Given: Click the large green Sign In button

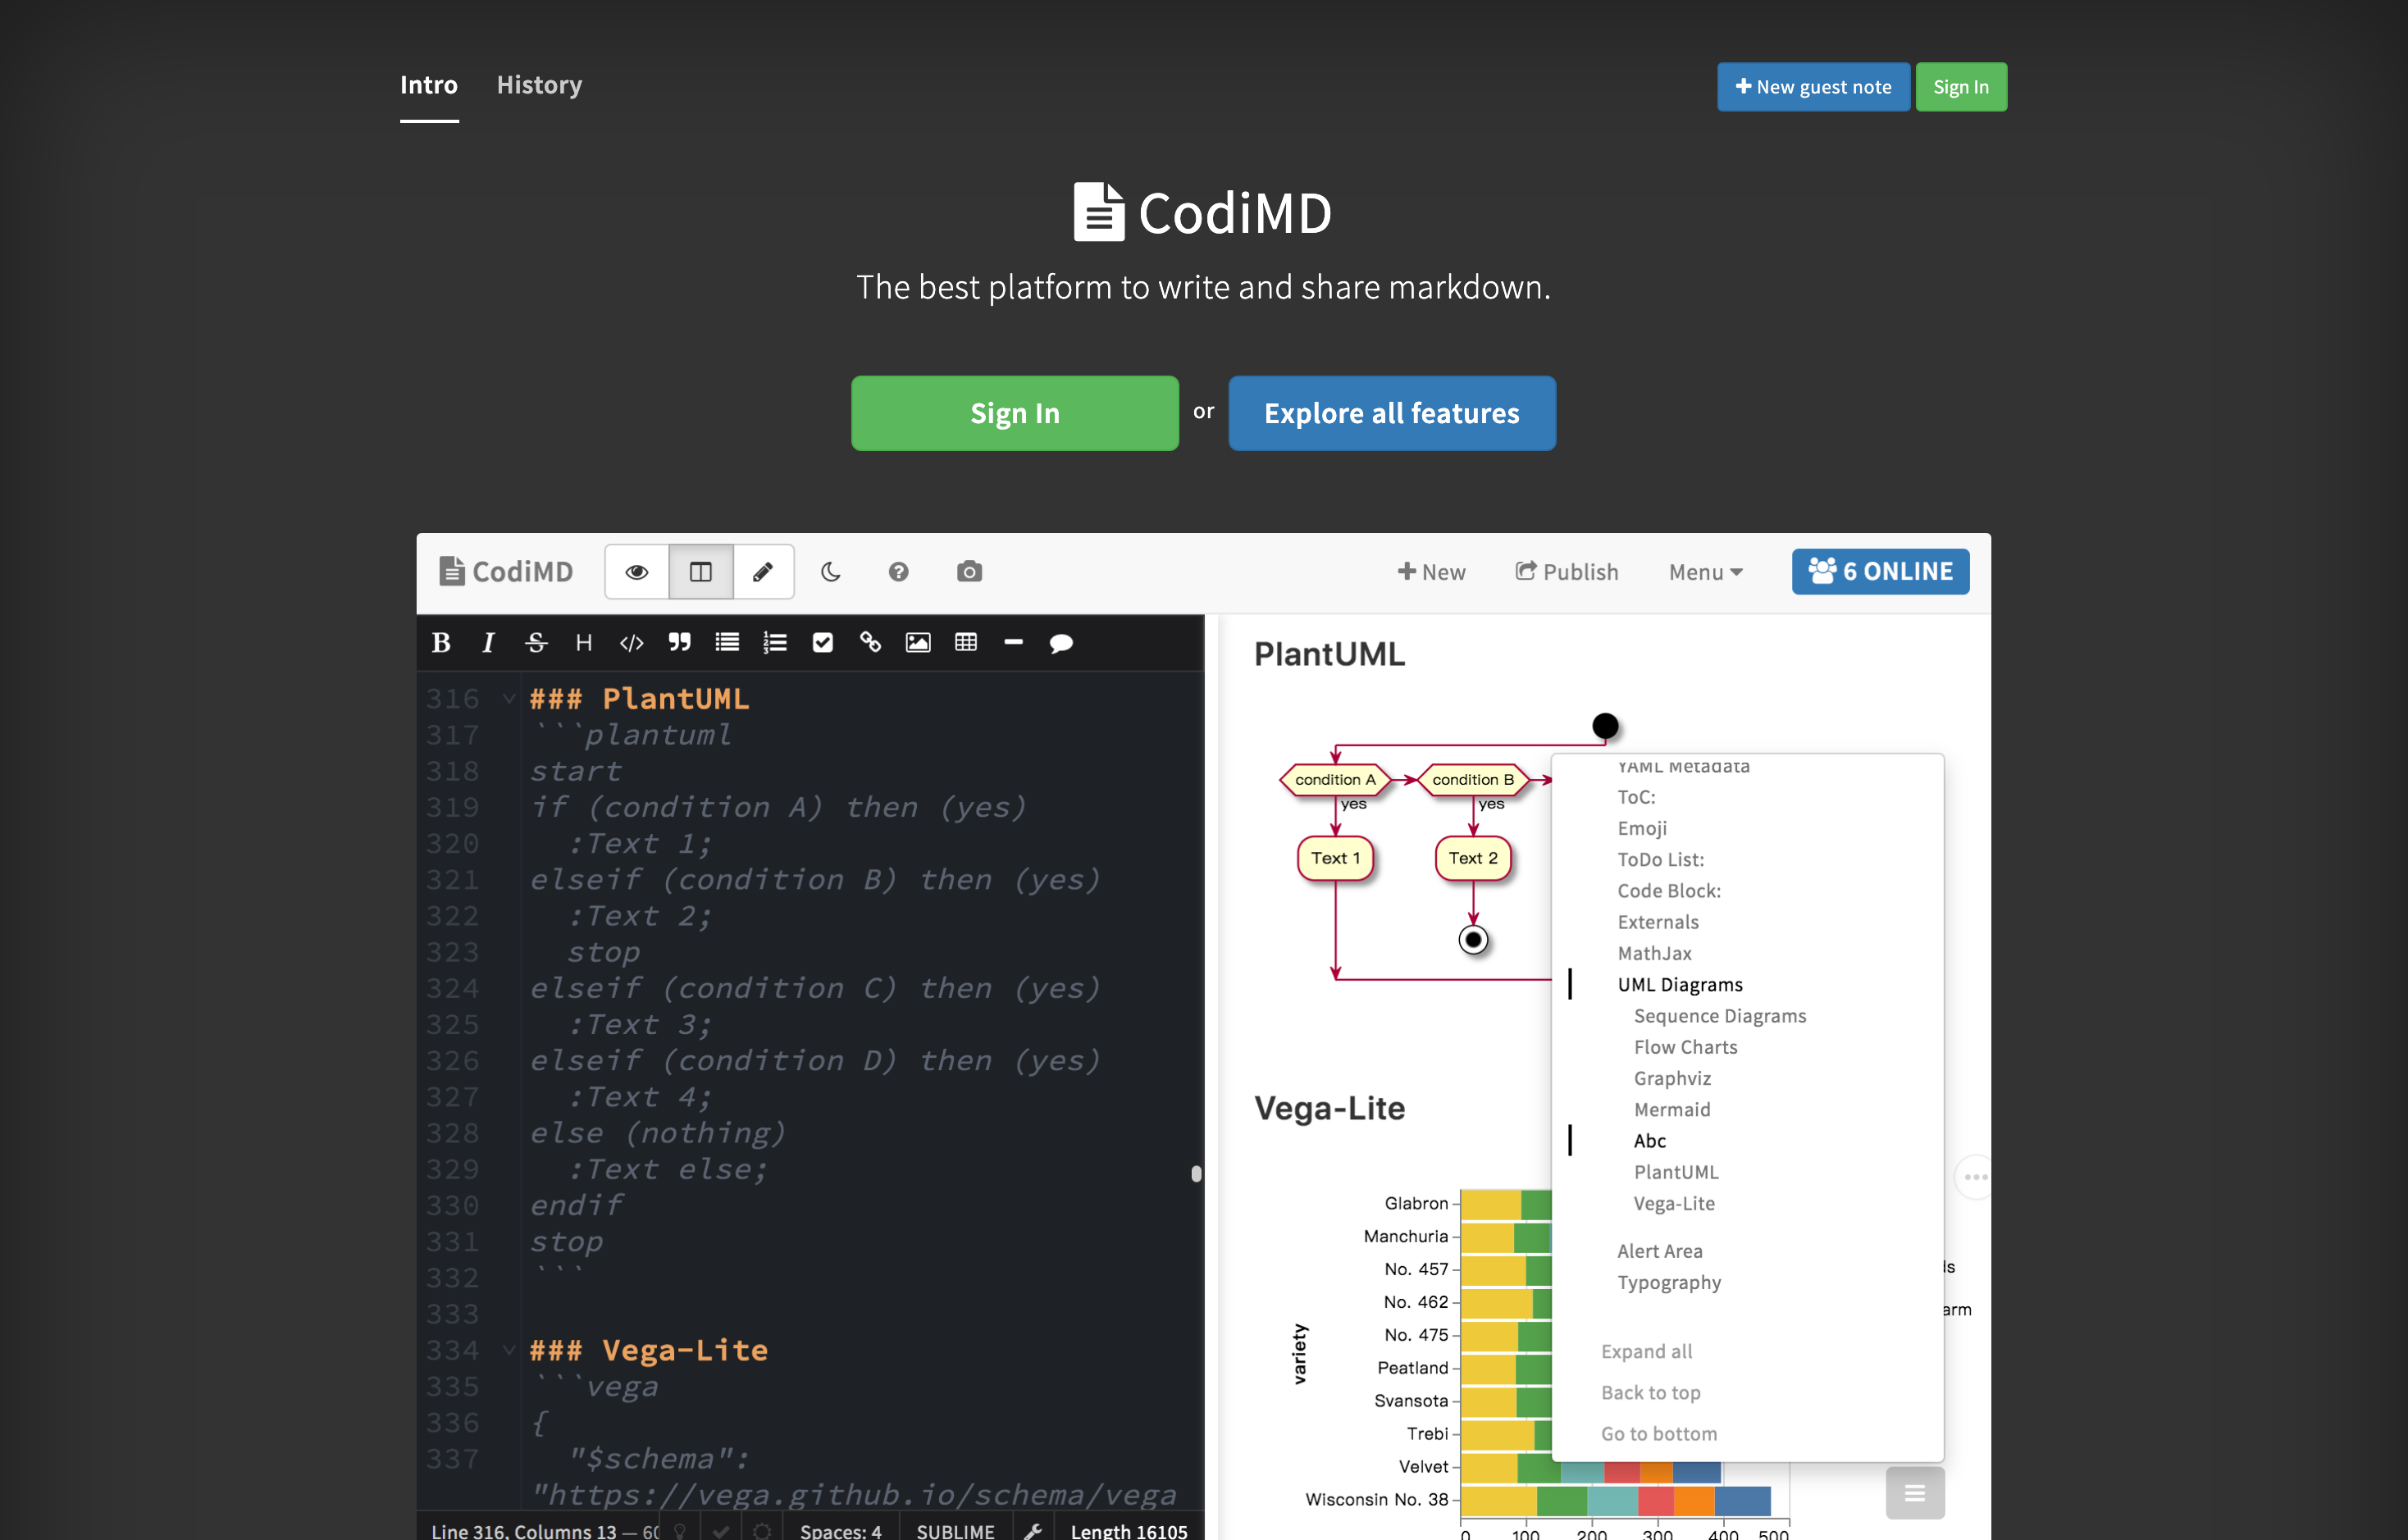Looking at the screenshot, I should tap(1014, 413).
